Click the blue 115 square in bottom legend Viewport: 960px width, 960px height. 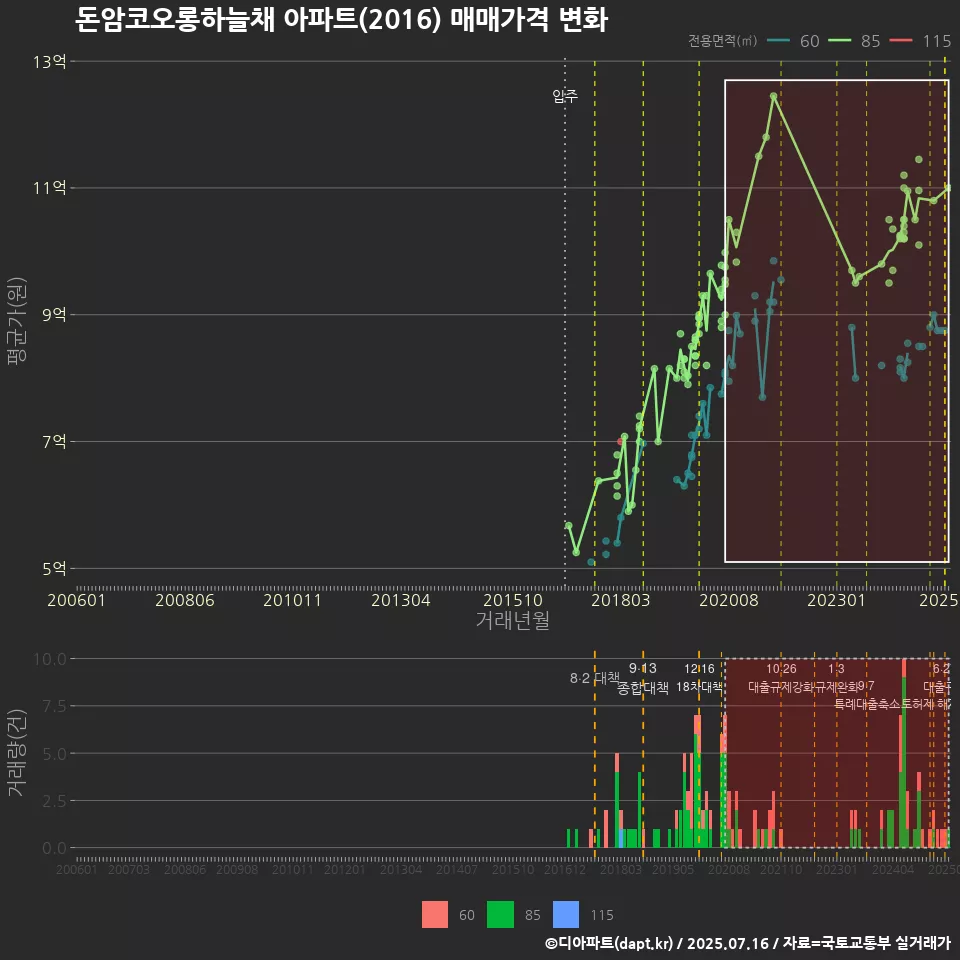(x=566, y=914)
